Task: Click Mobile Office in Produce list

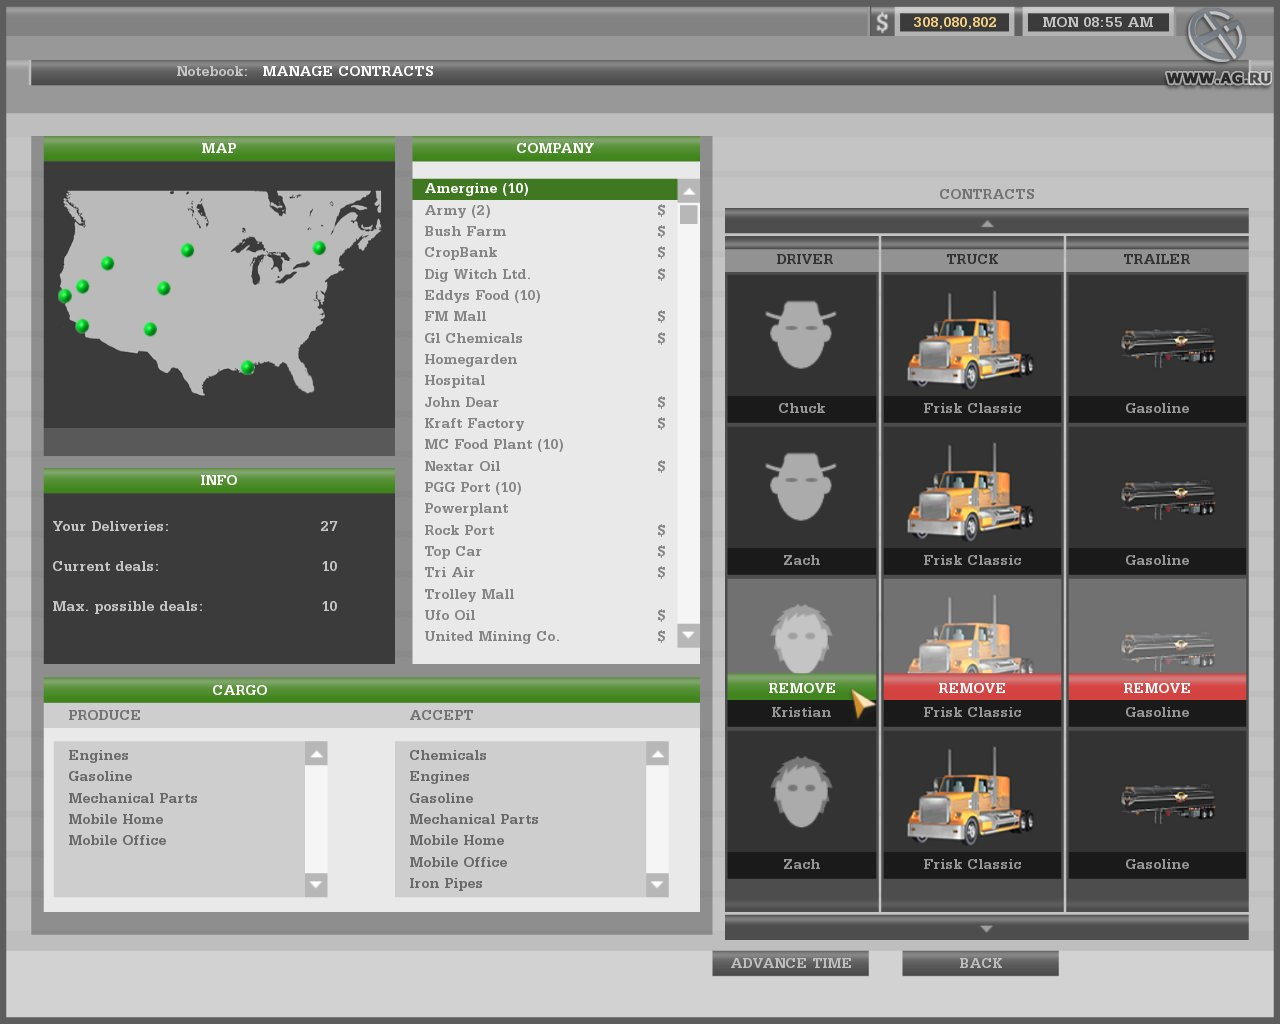Action: pyautogui.click(x=117, y=840)
